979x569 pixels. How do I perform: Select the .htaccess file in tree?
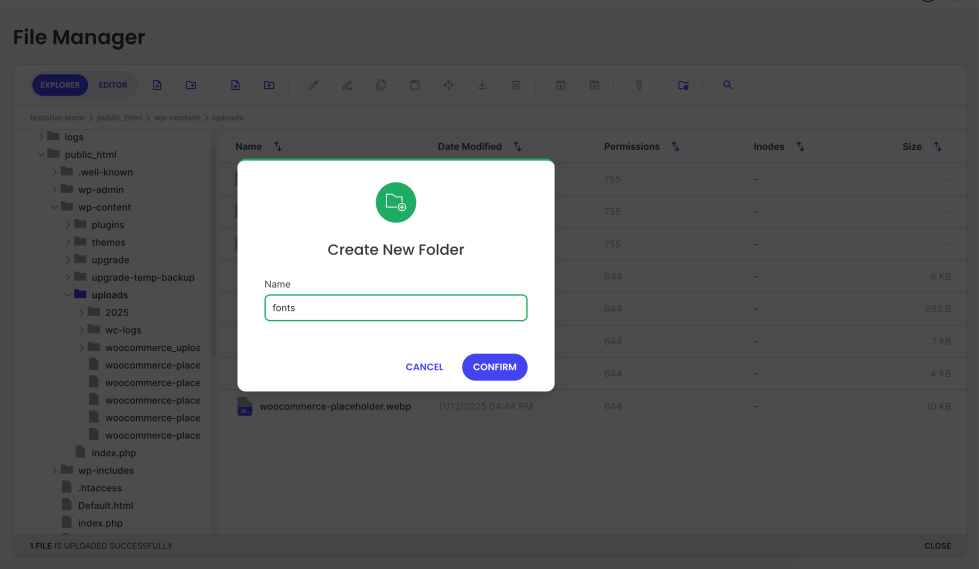coord(100,488)
